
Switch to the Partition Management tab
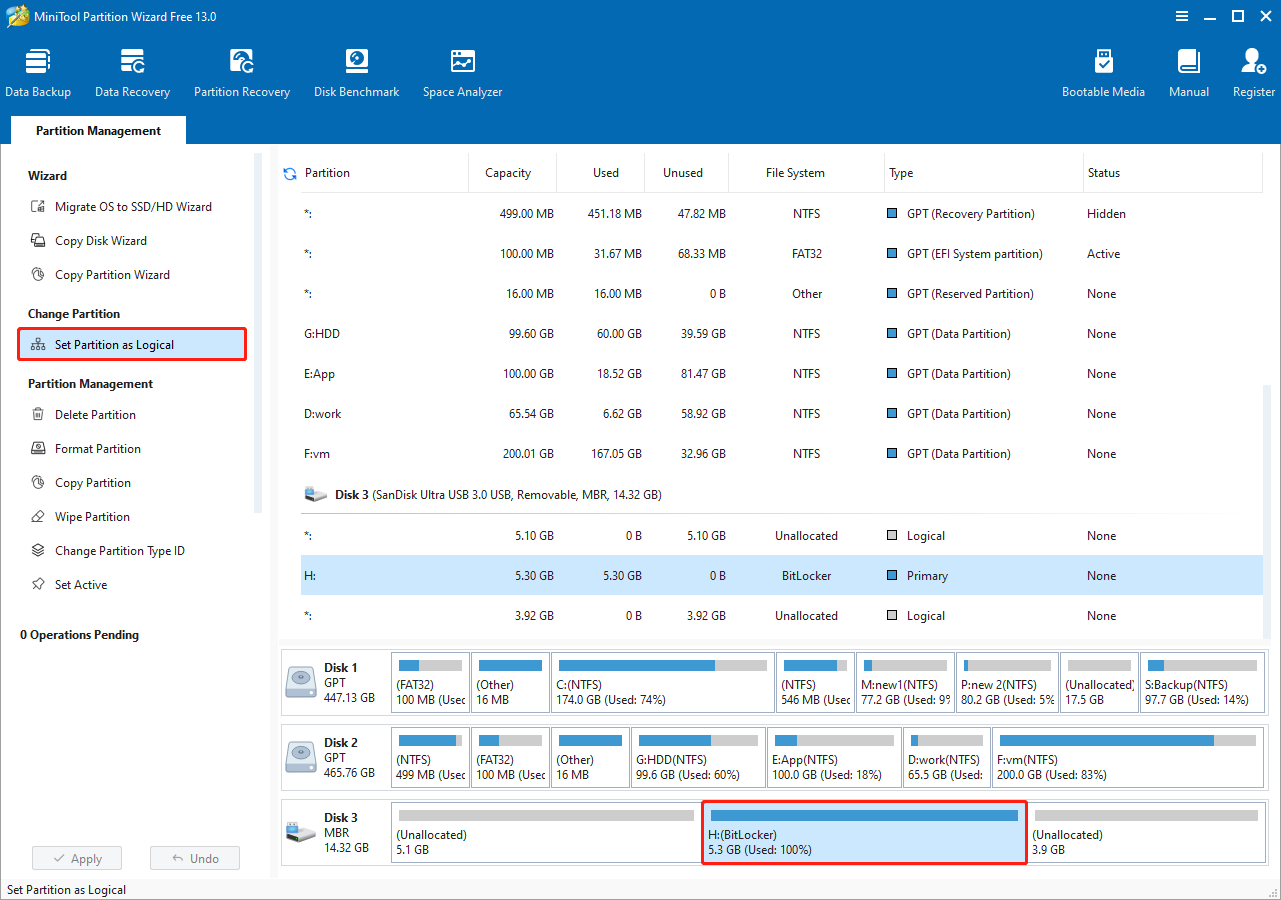97,130
